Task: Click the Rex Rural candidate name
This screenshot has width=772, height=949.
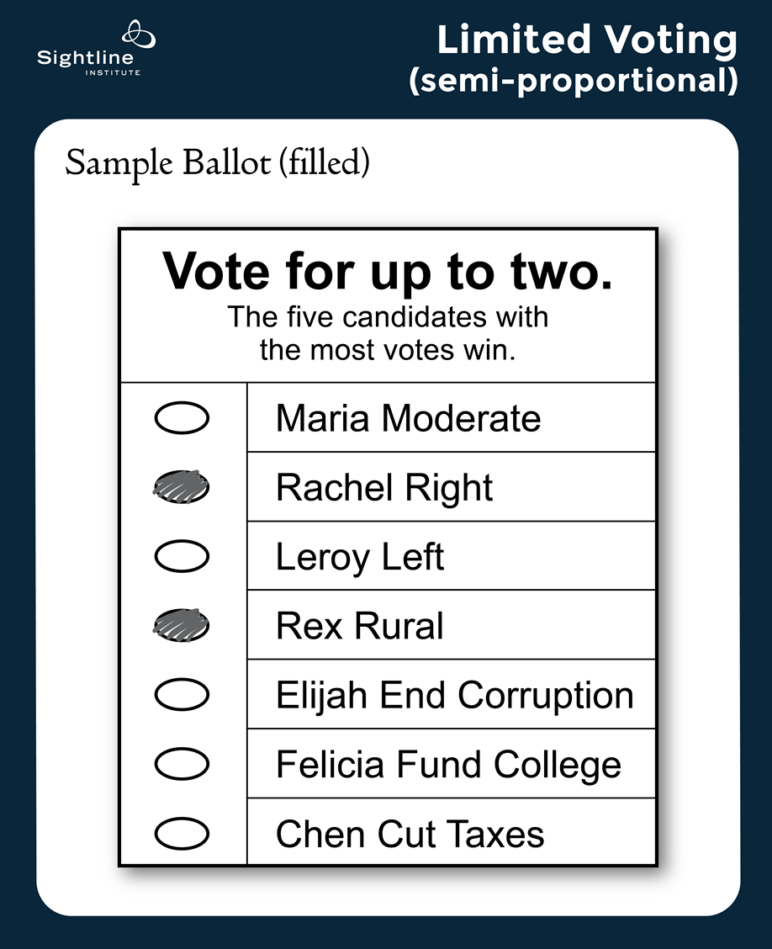Action: point(359,627)
